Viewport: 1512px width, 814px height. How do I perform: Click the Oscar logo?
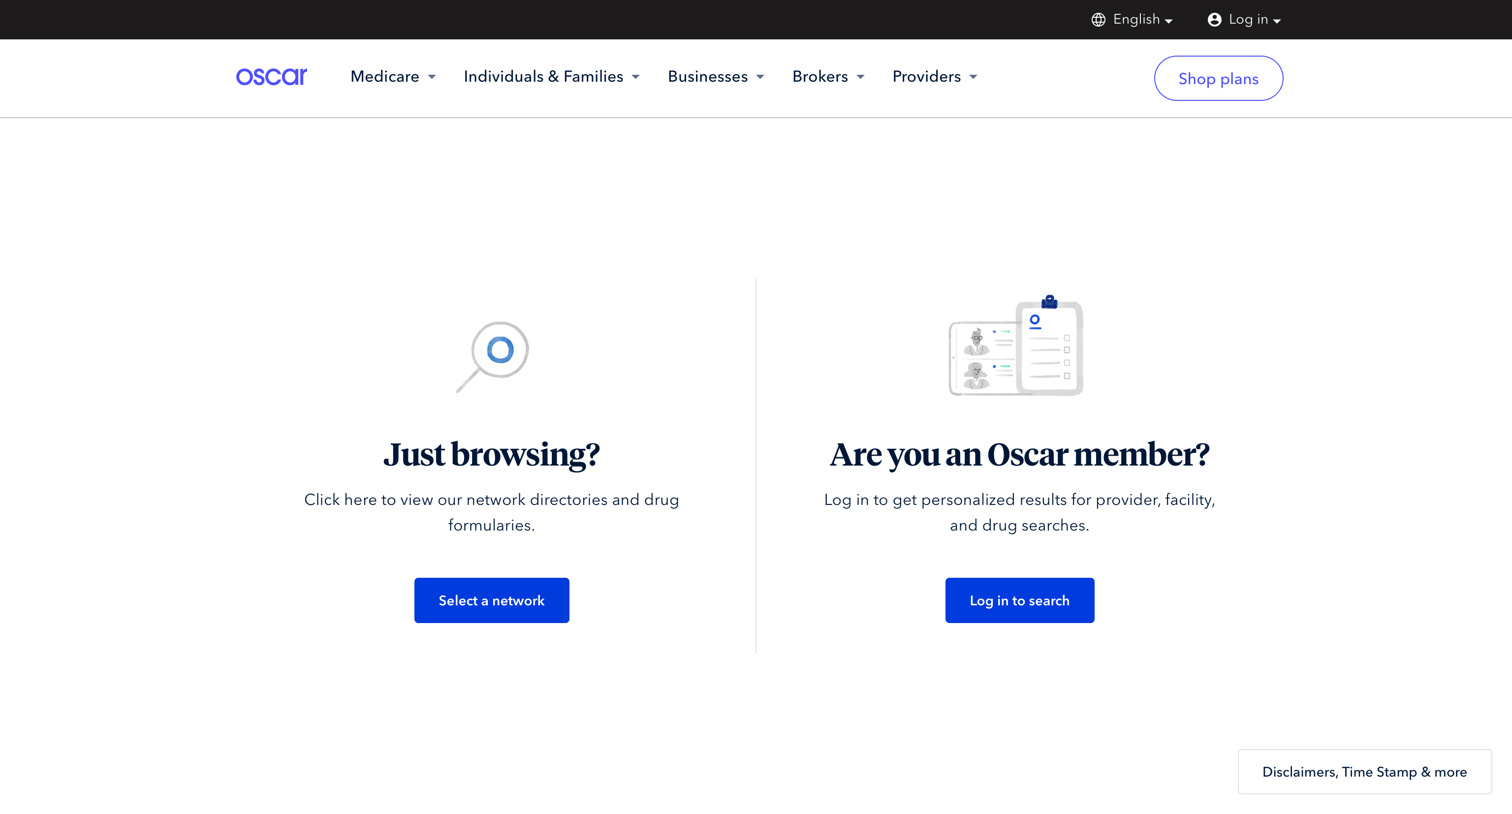[271, 77]
